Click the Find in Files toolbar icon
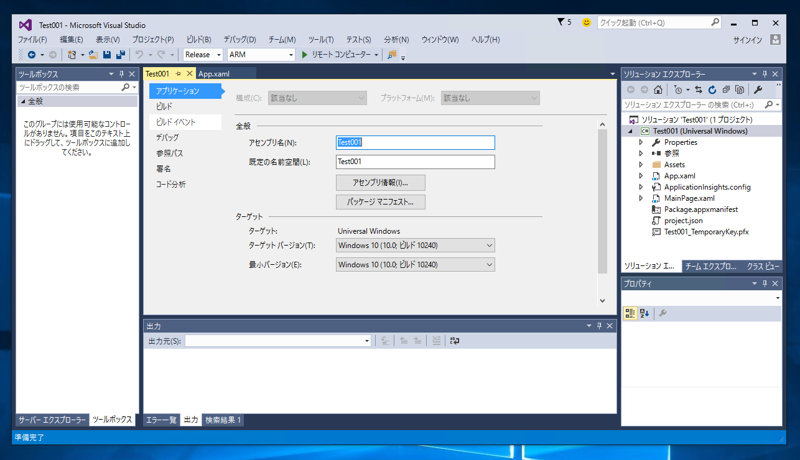The image size is (800, 460). click(391, 55)
